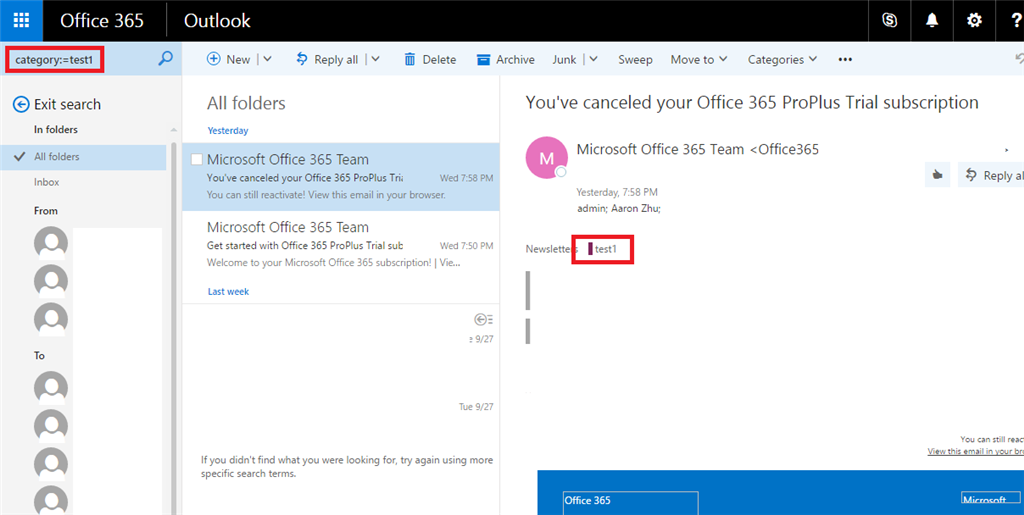
Task: Open the settings gear
Action: point(974,20)
